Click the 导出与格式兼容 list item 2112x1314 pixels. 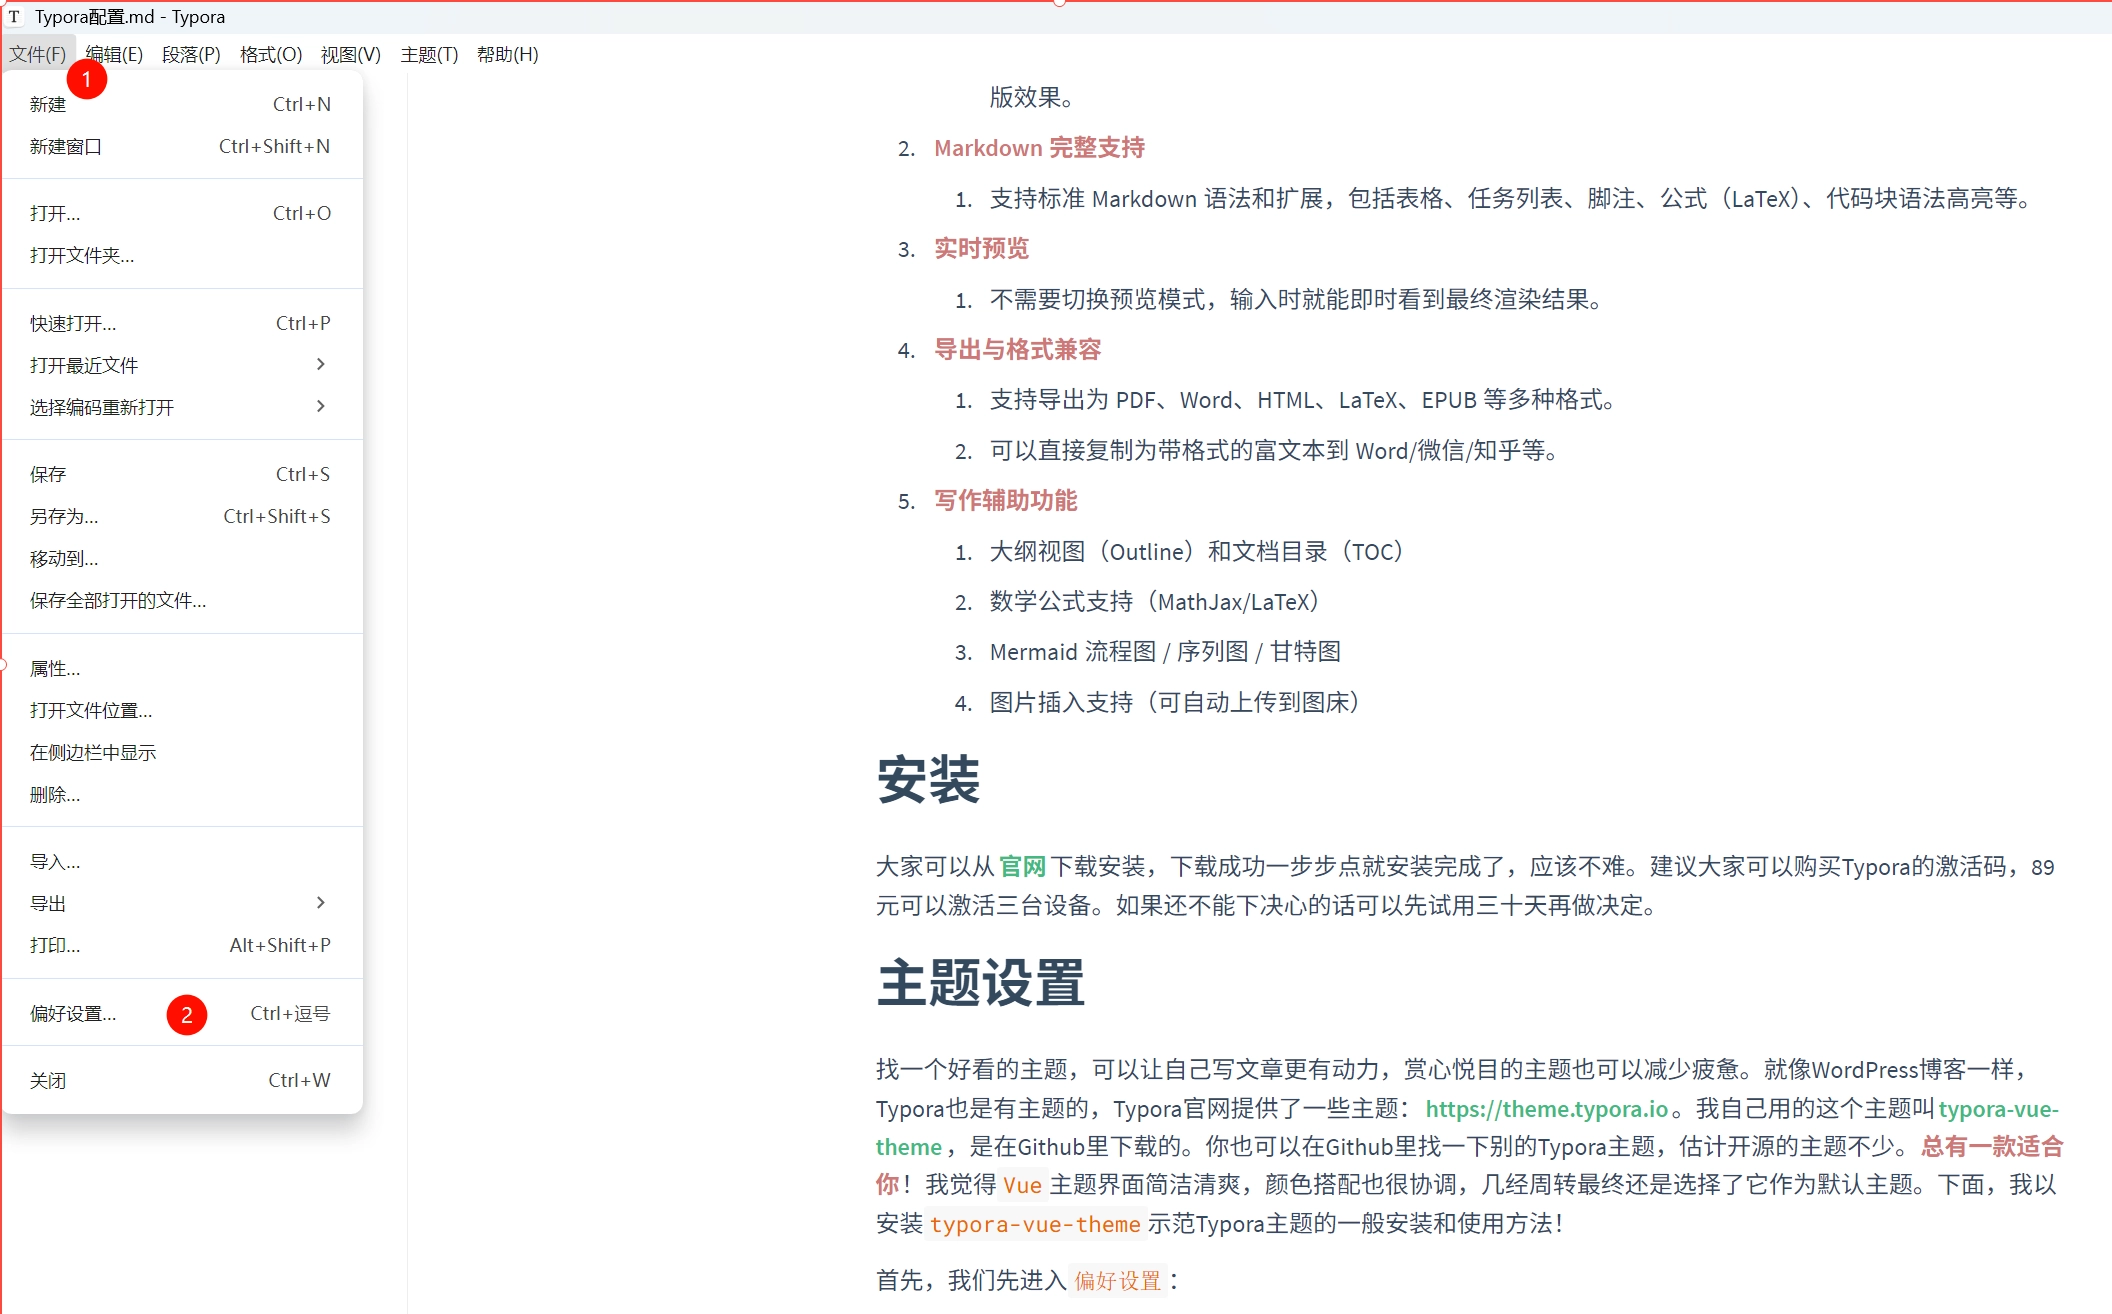click(1018, 349)
